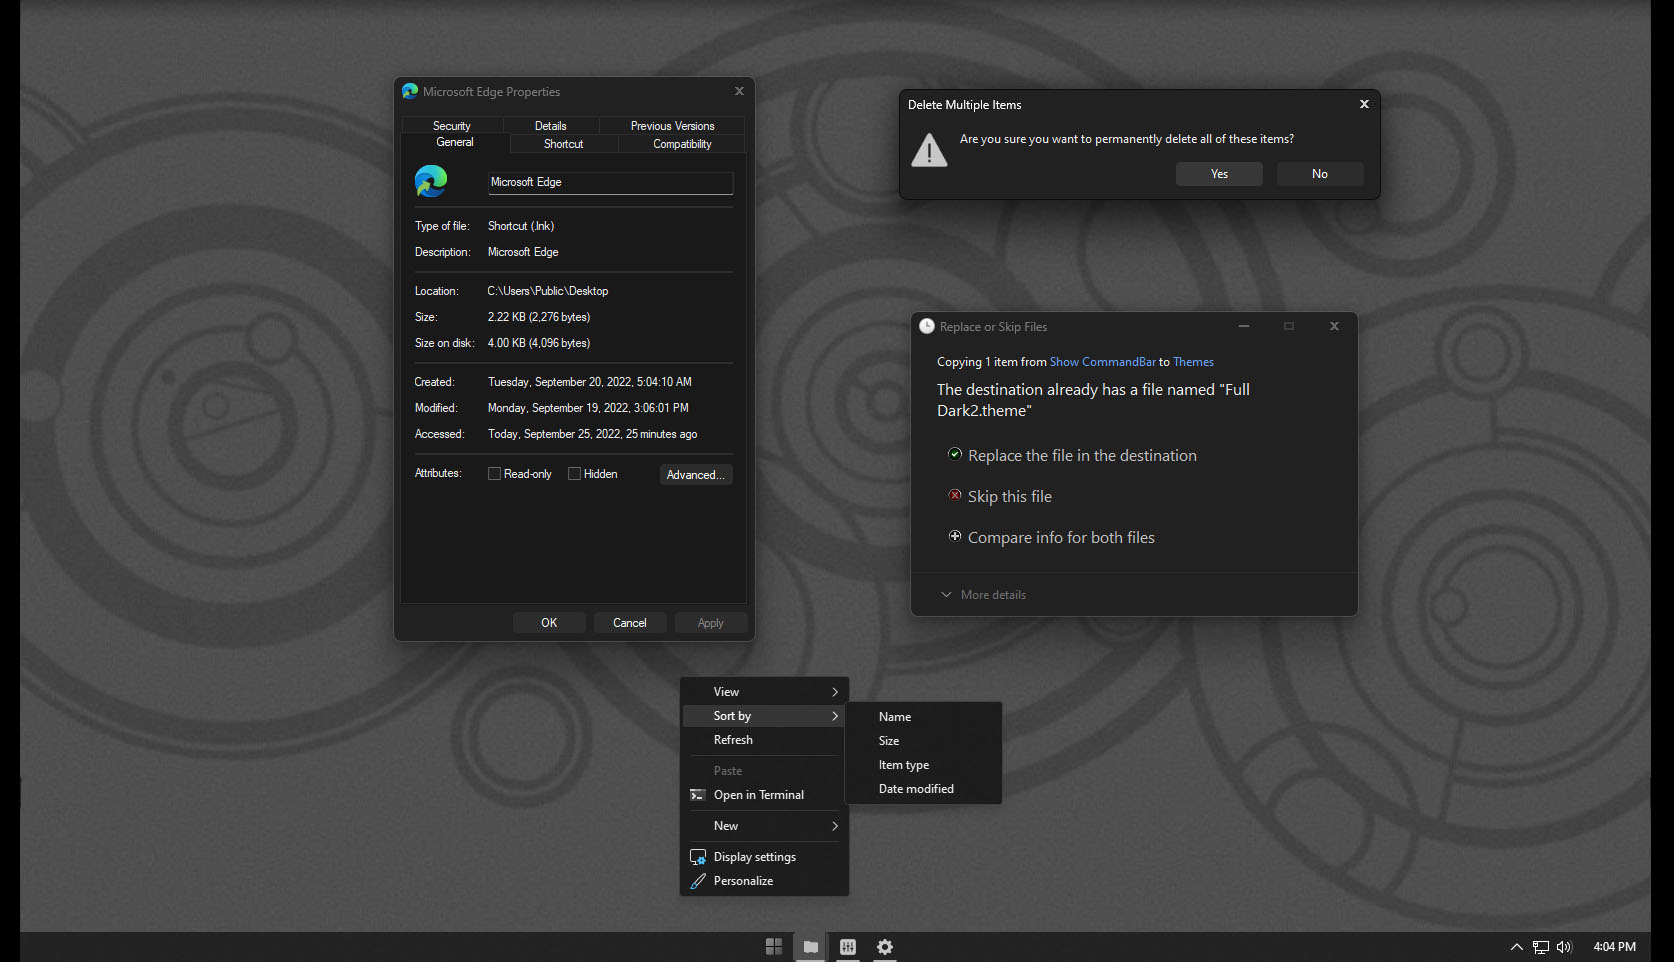Click the network icon in system tray

pyautogui.click(x=1540, y=946)
